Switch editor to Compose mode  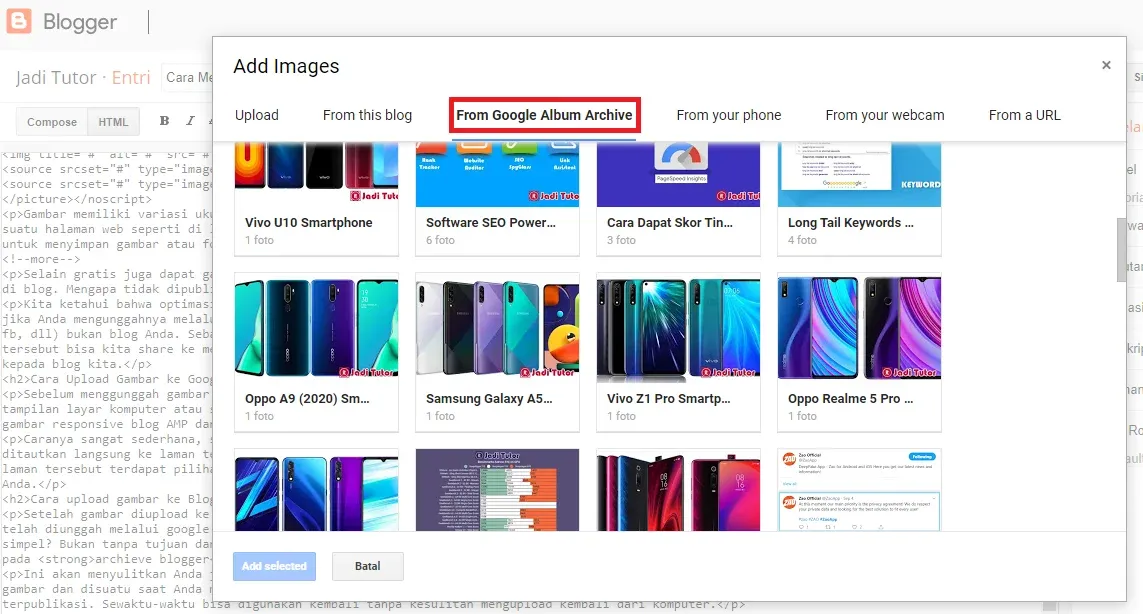pos(52,122)
